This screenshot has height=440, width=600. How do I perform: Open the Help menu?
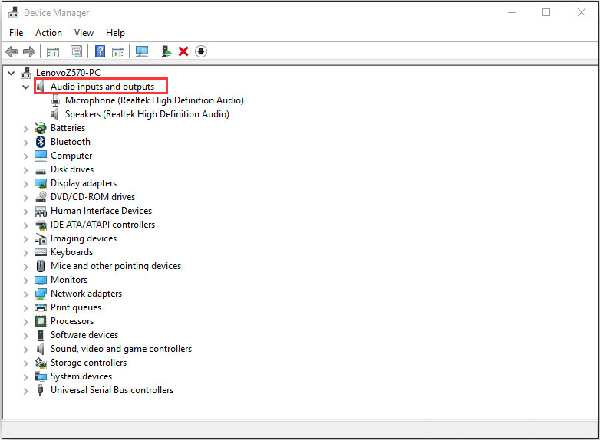(x=116, y=33)
